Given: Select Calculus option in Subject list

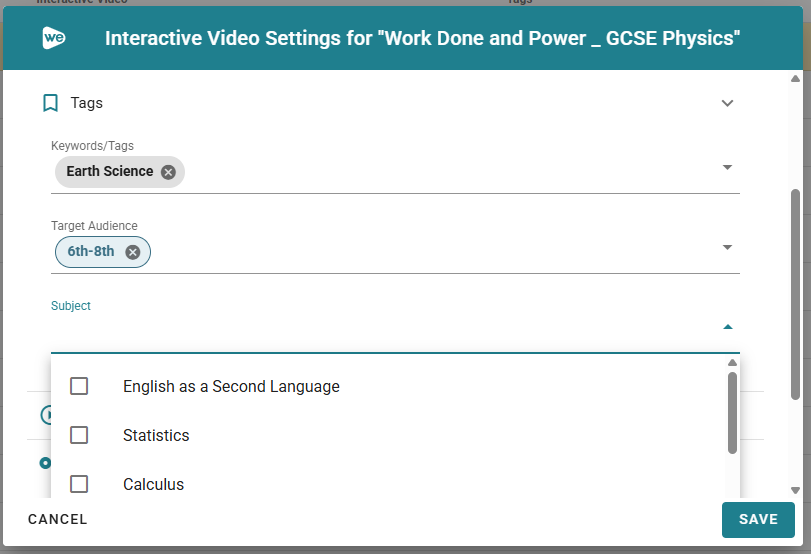Looking at the screenshot, I should pyautogui.click(x=154, y=484).
